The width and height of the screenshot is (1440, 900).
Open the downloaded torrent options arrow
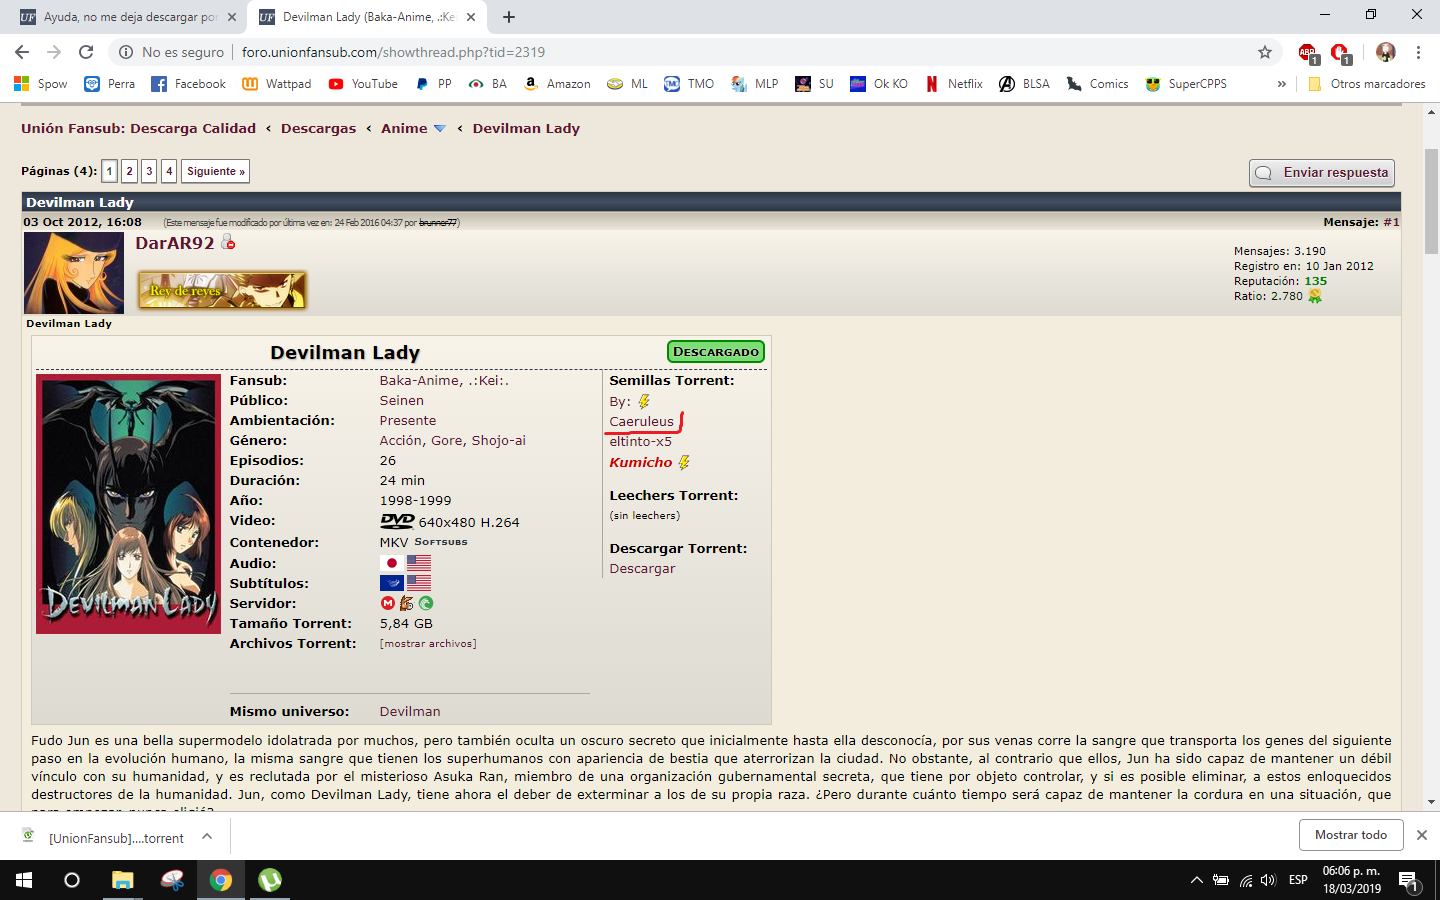click(x=207, y=836)
